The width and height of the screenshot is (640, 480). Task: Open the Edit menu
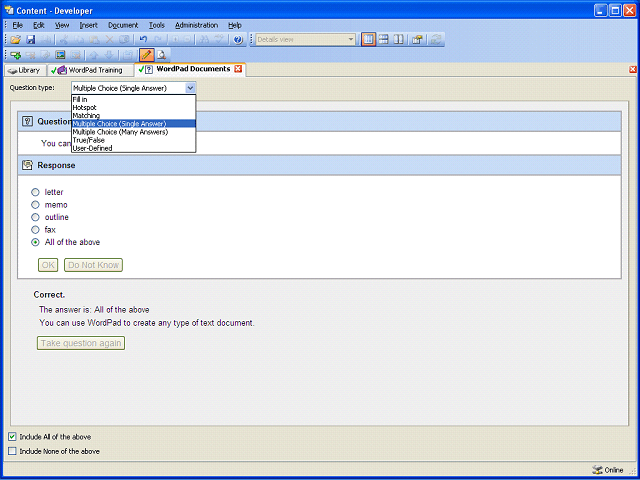pyautogui.click(x=39, y=25)
